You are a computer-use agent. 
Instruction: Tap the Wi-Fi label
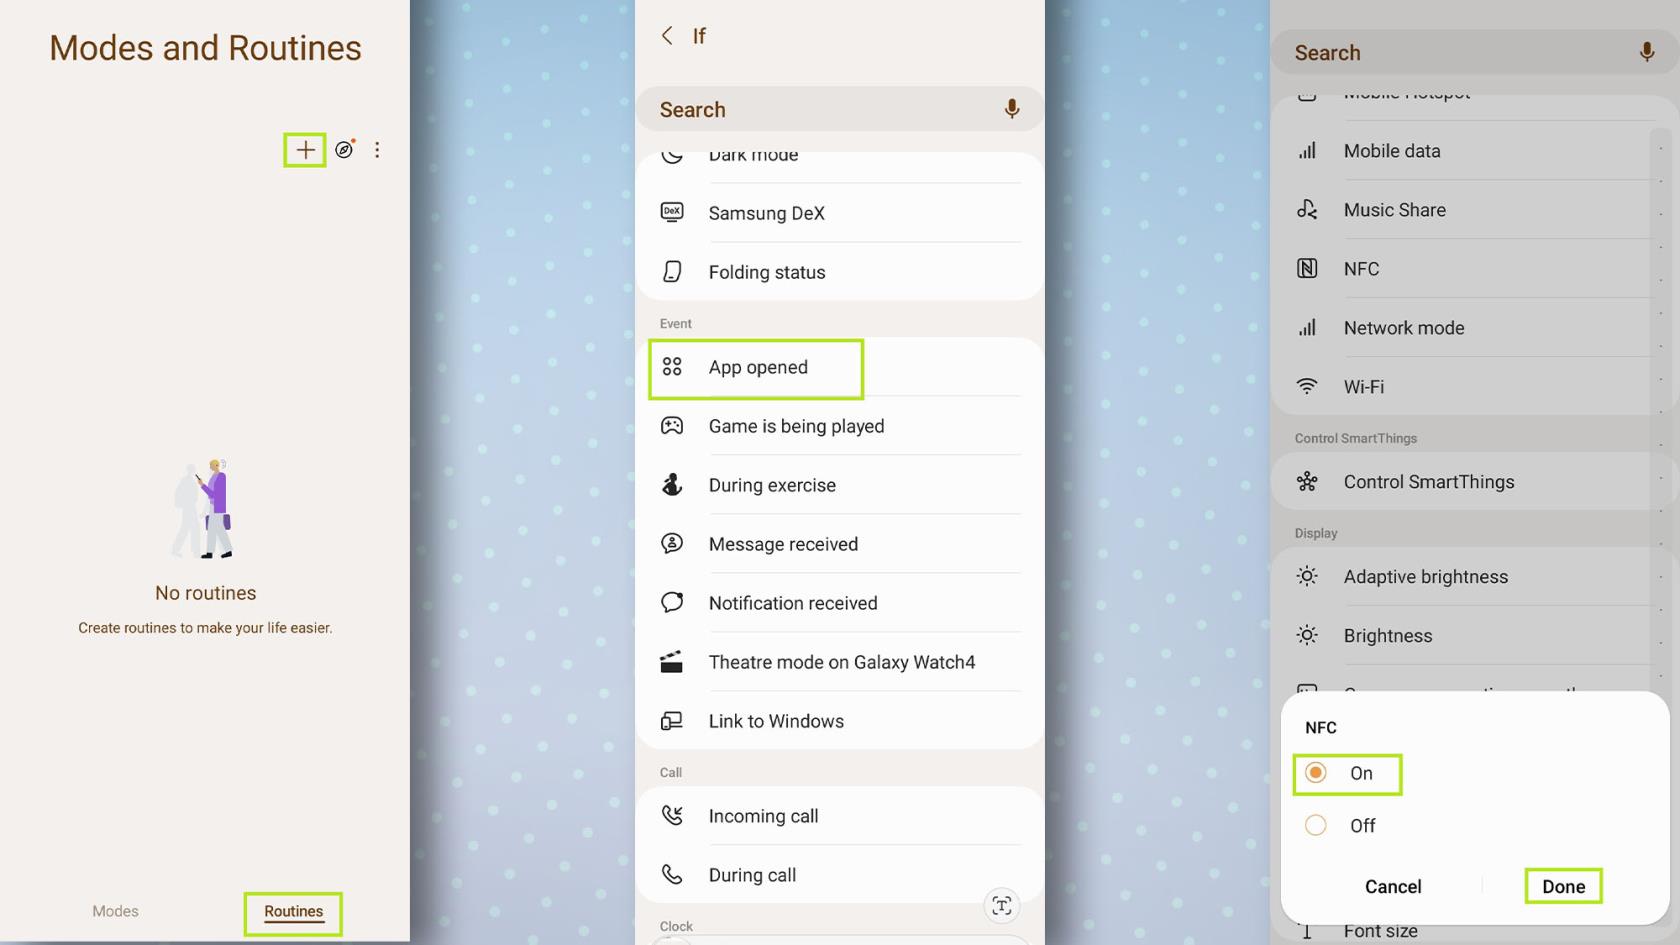[x=1364, y=387]
